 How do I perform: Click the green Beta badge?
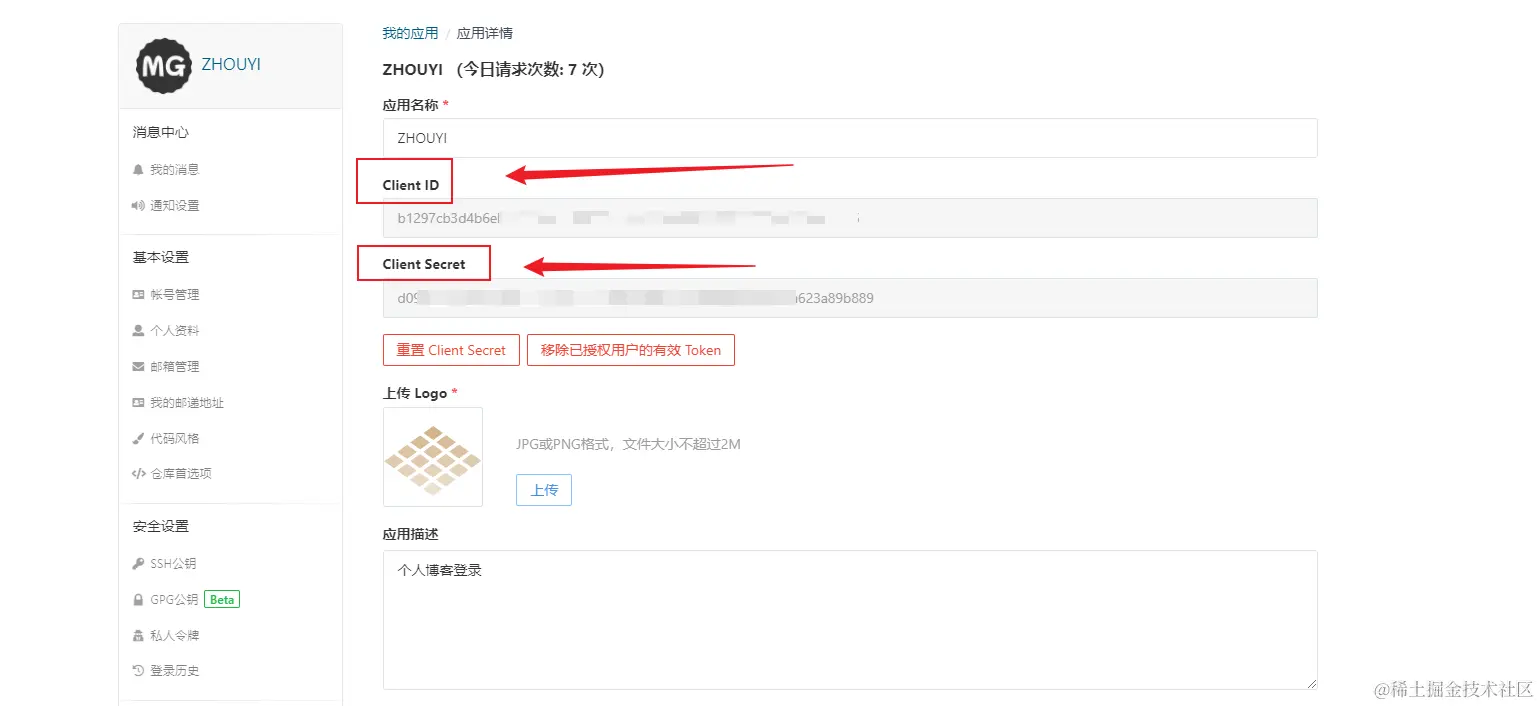222,600
